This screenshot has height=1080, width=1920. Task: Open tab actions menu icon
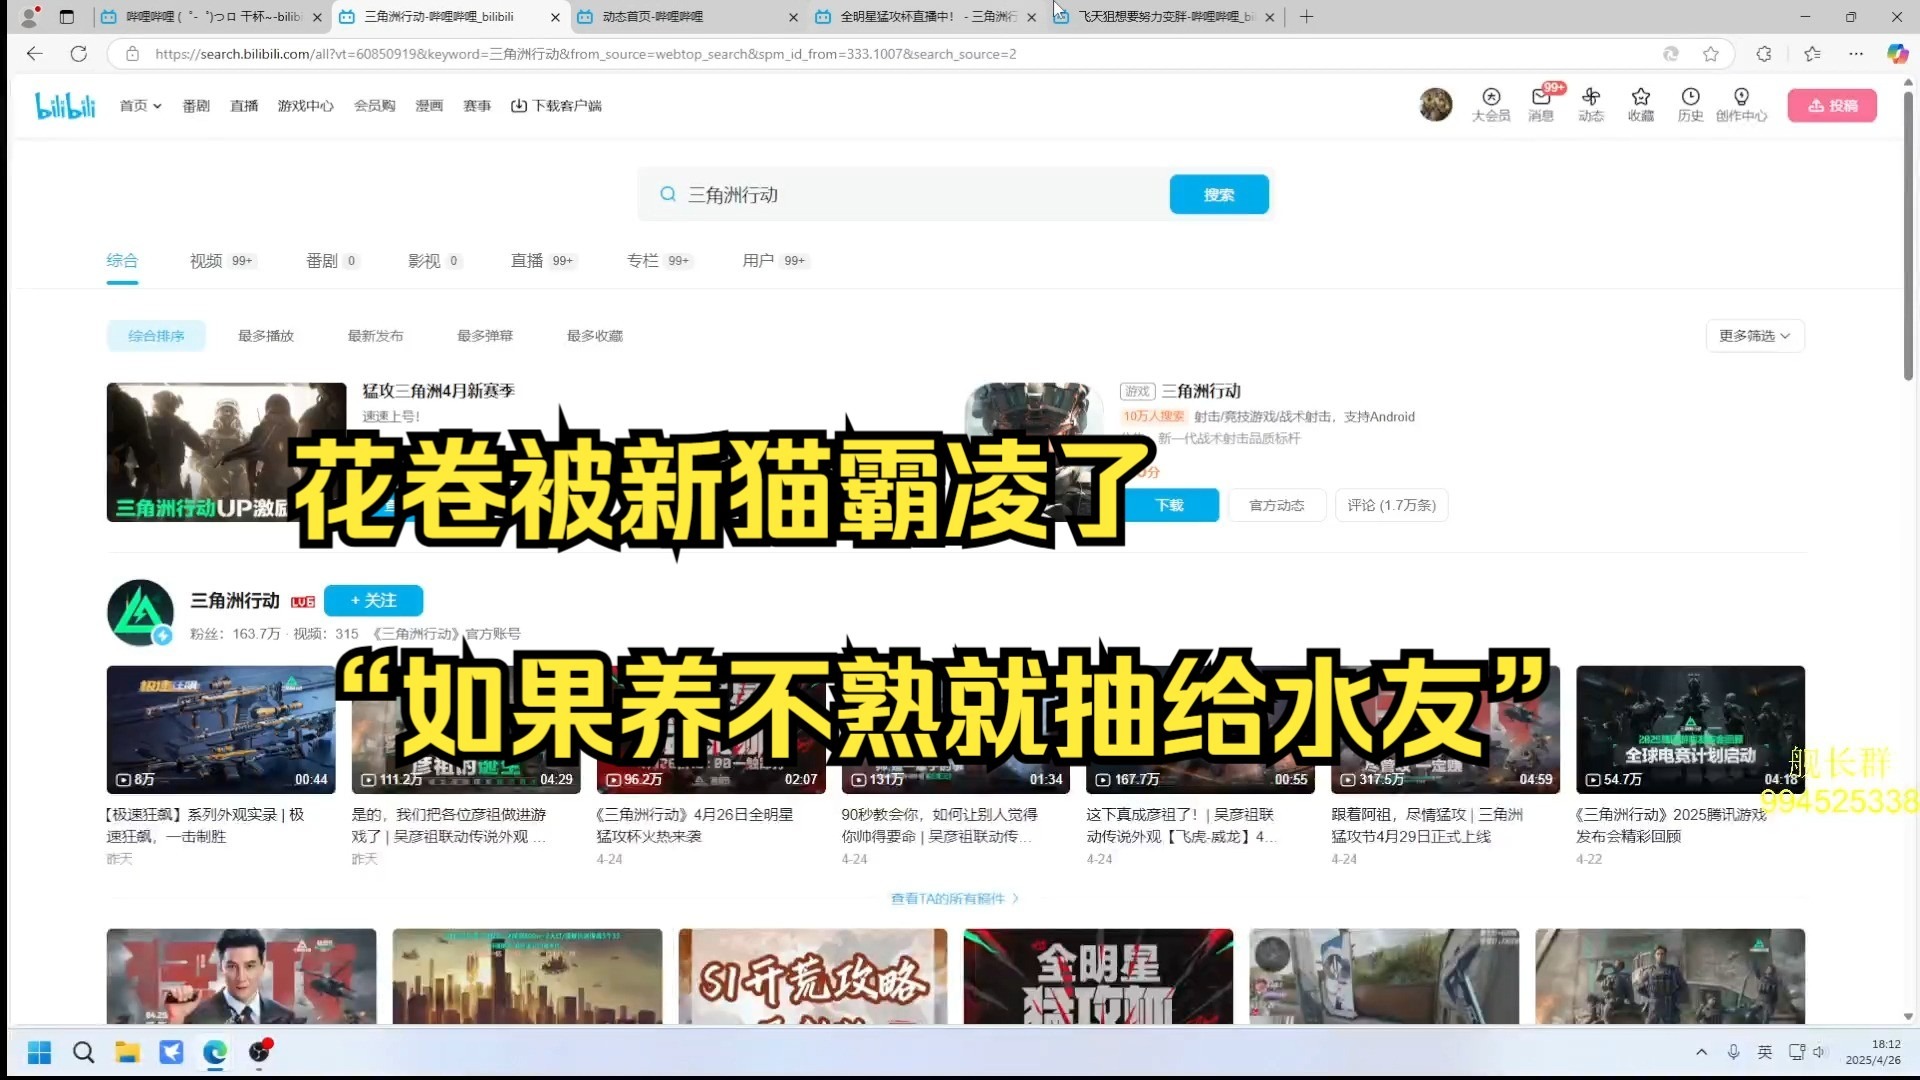coord(66,17)
